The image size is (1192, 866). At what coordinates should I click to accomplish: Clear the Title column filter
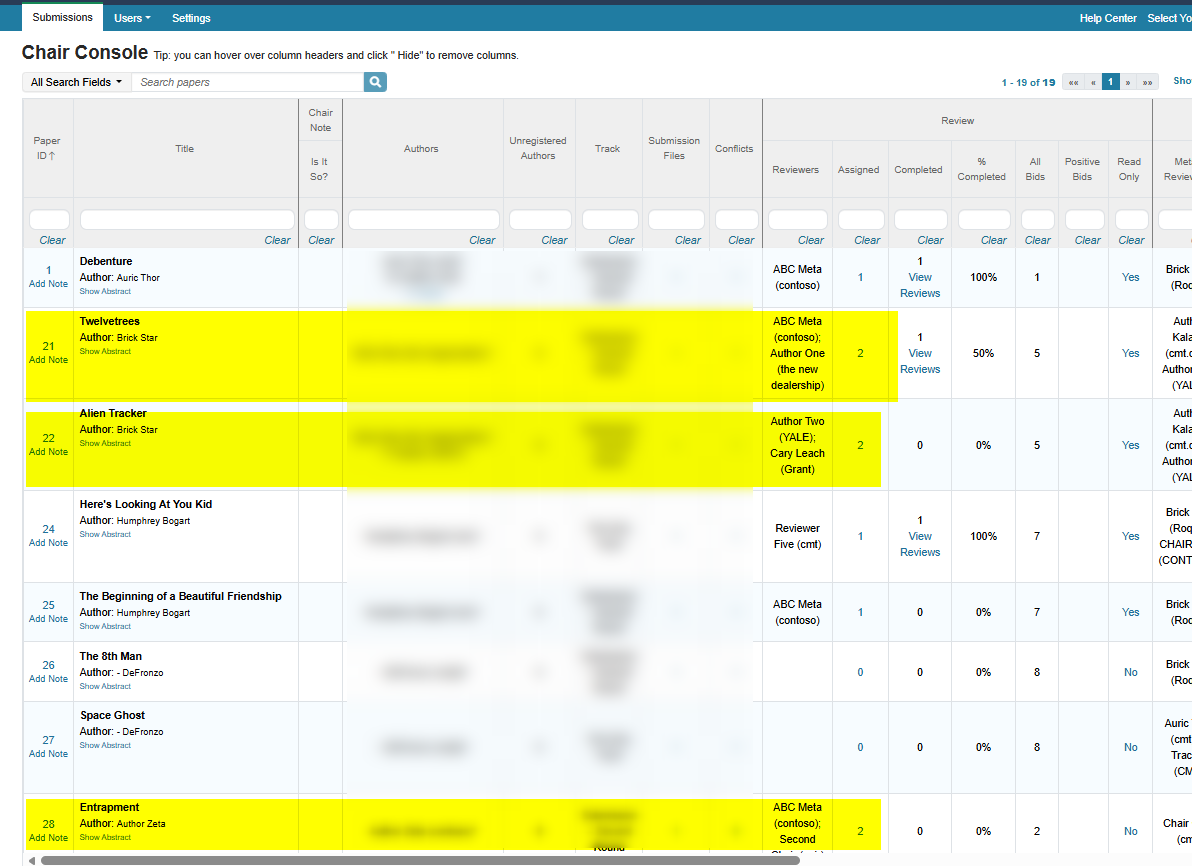(277, 240)
